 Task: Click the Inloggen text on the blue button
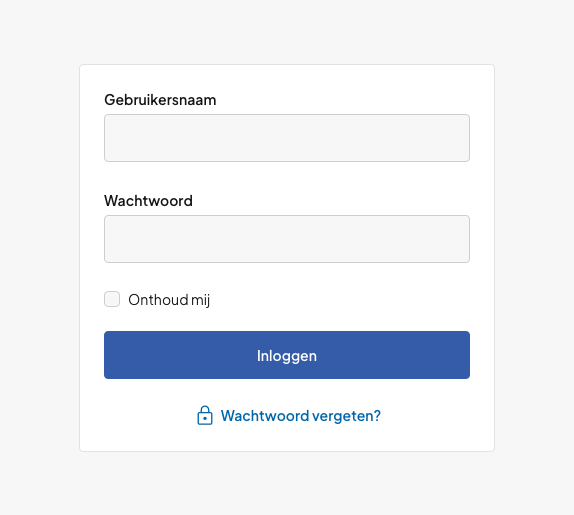pyautogui.click(x=287, y=356)
